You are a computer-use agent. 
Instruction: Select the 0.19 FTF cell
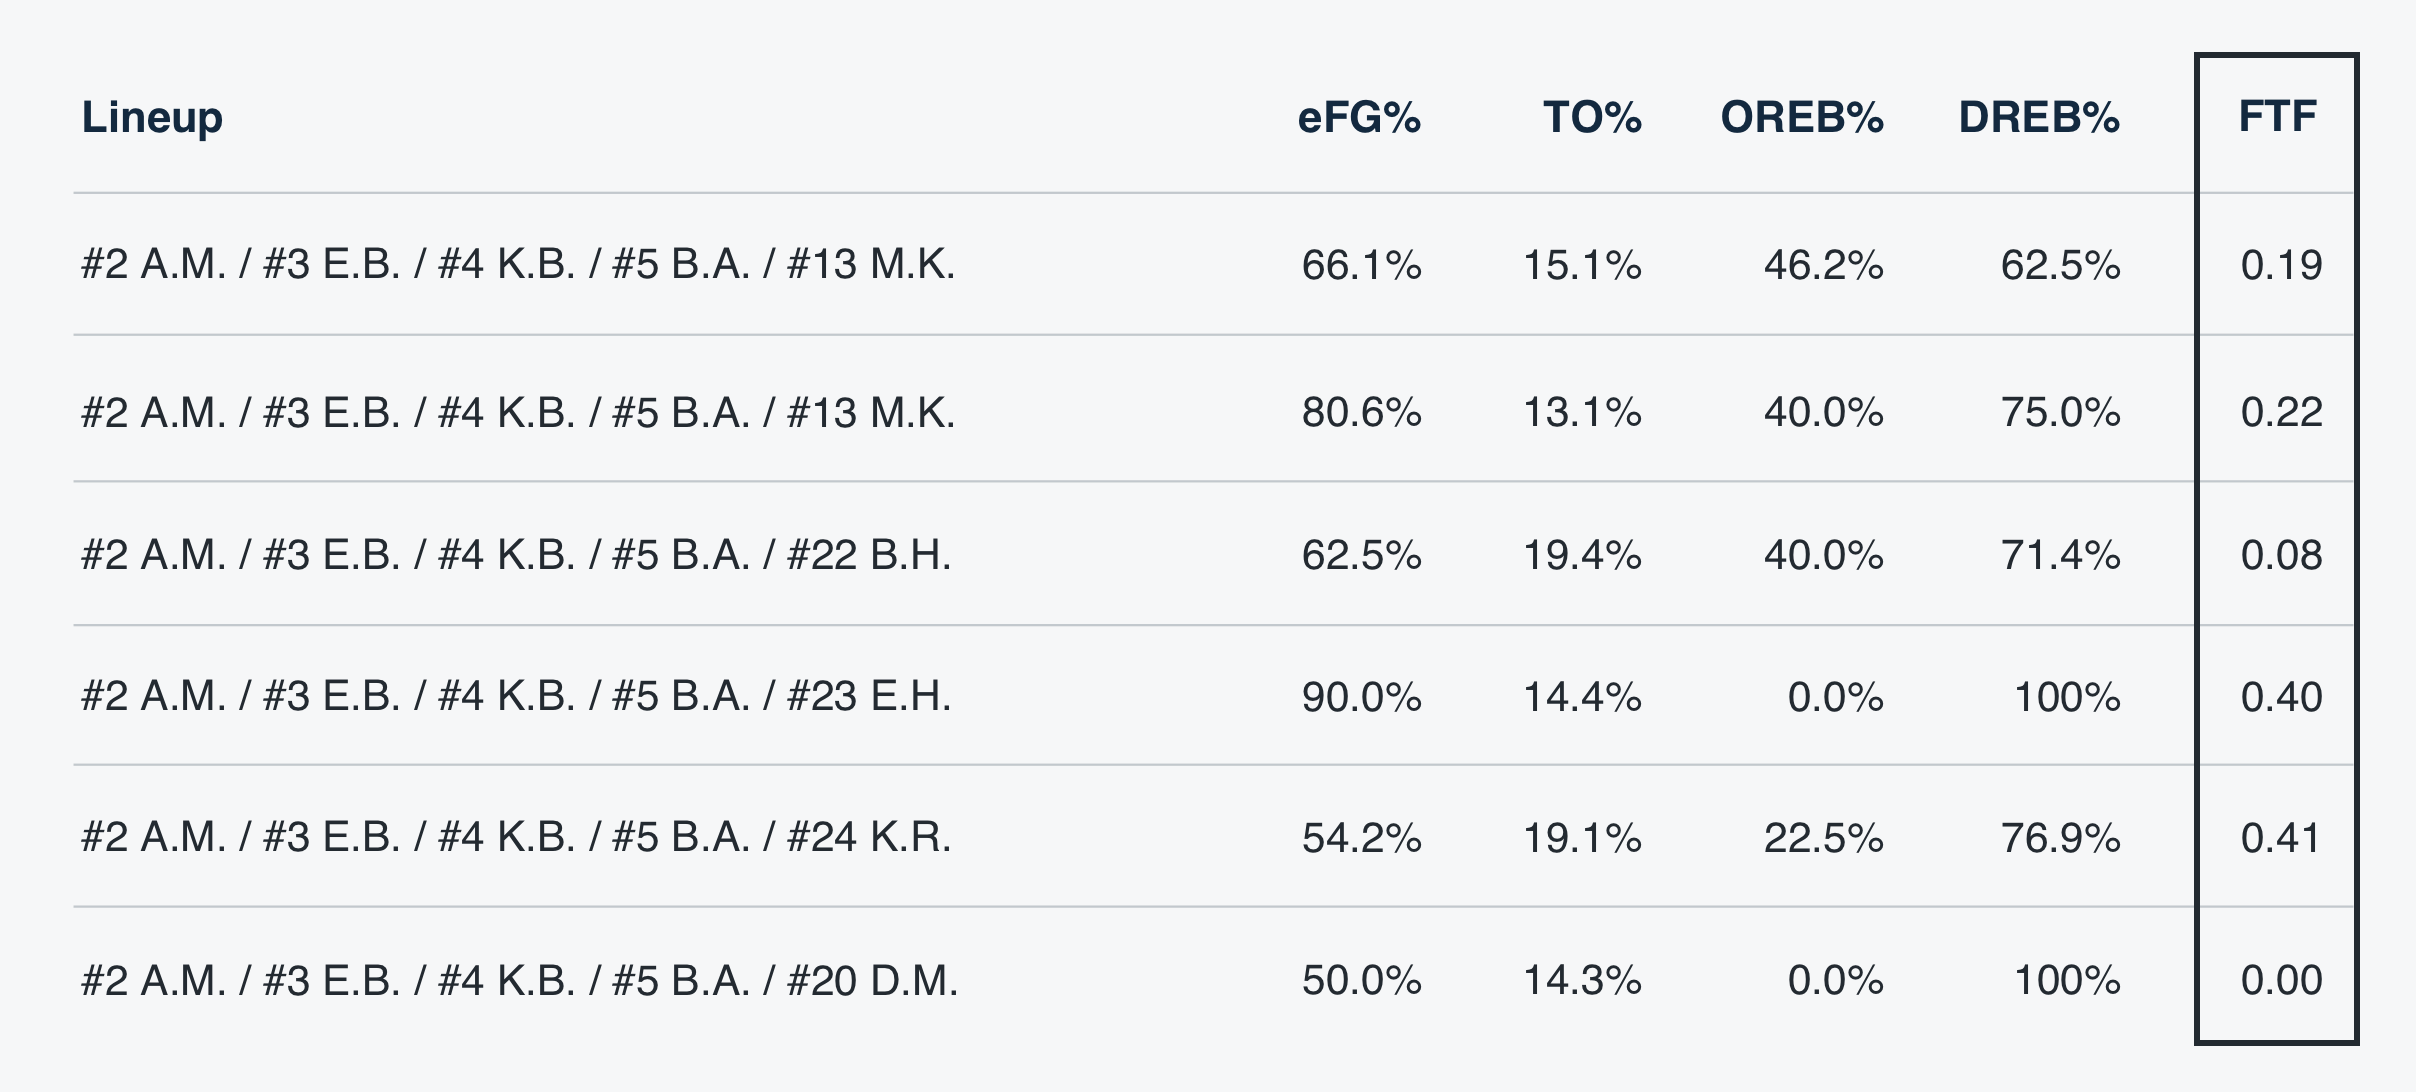pos(2281,265)
